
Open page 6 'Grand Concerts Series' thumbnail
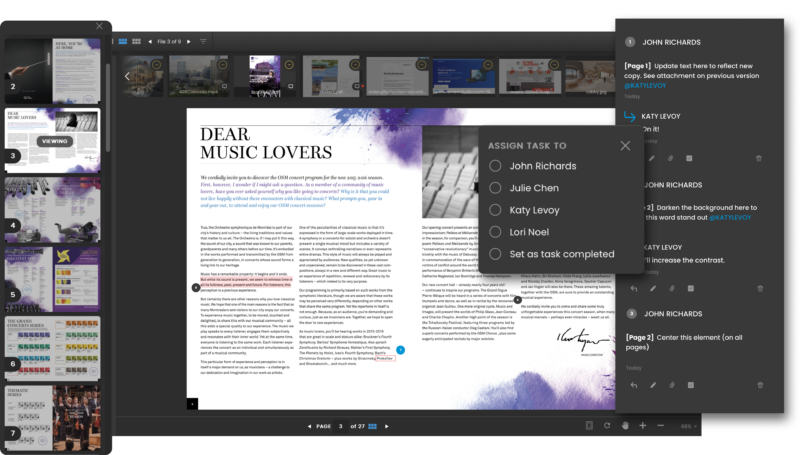[53, 348]
